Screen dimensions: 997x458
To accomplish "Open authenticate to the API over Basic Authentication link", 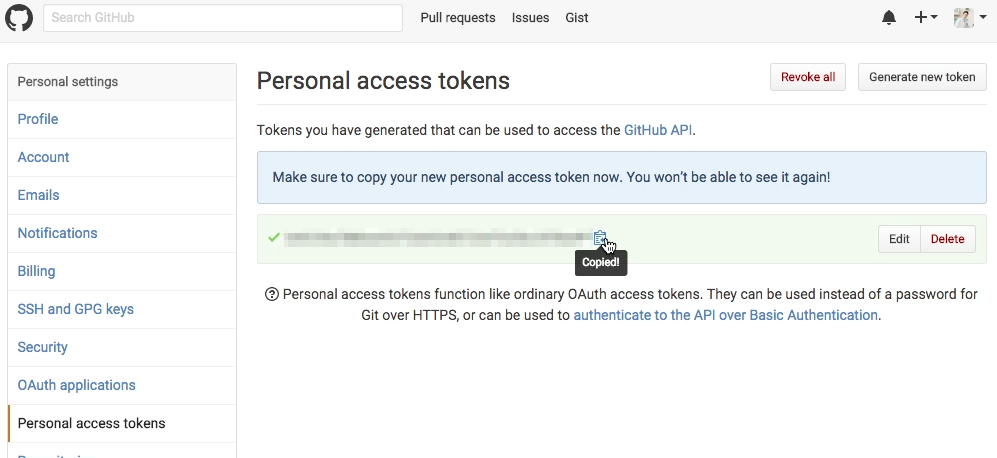I will [725, 315].
